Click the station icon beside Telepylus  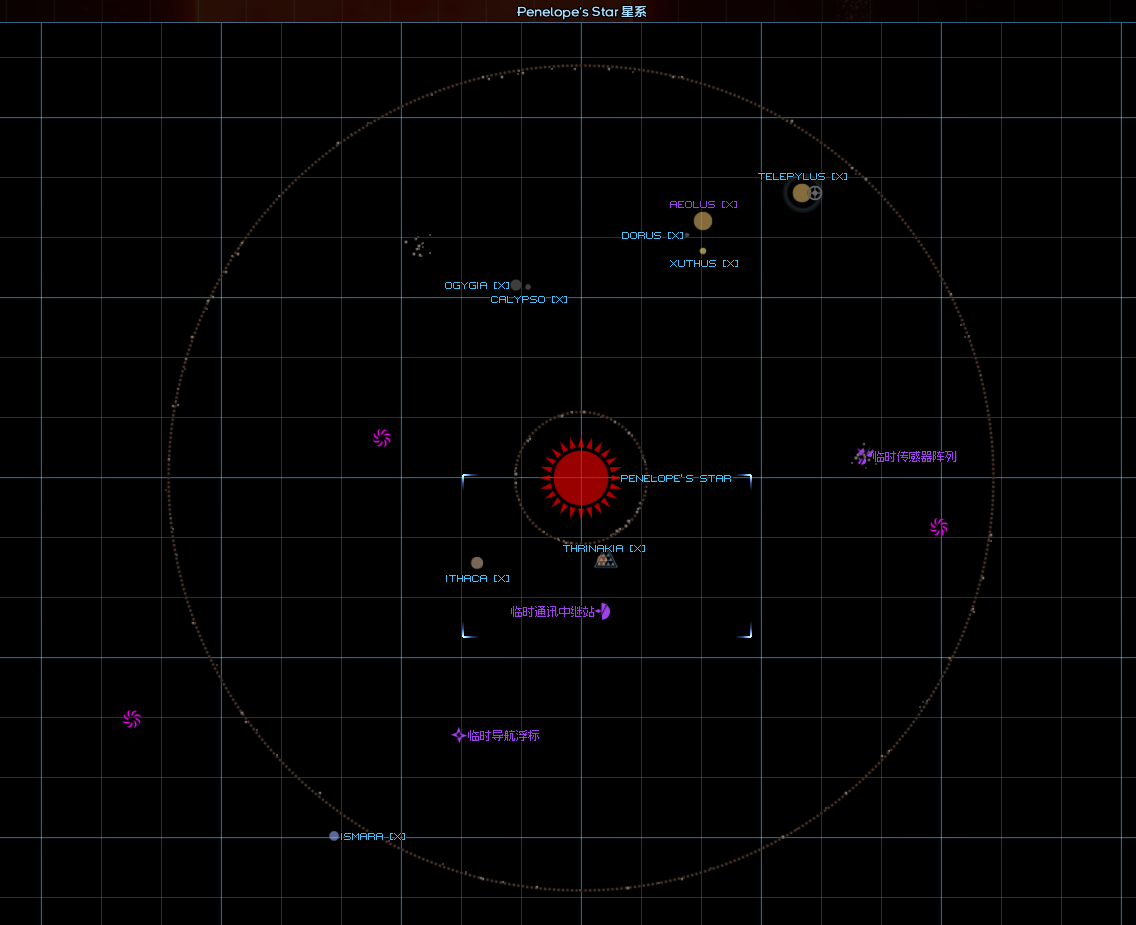tap(816, 193)
